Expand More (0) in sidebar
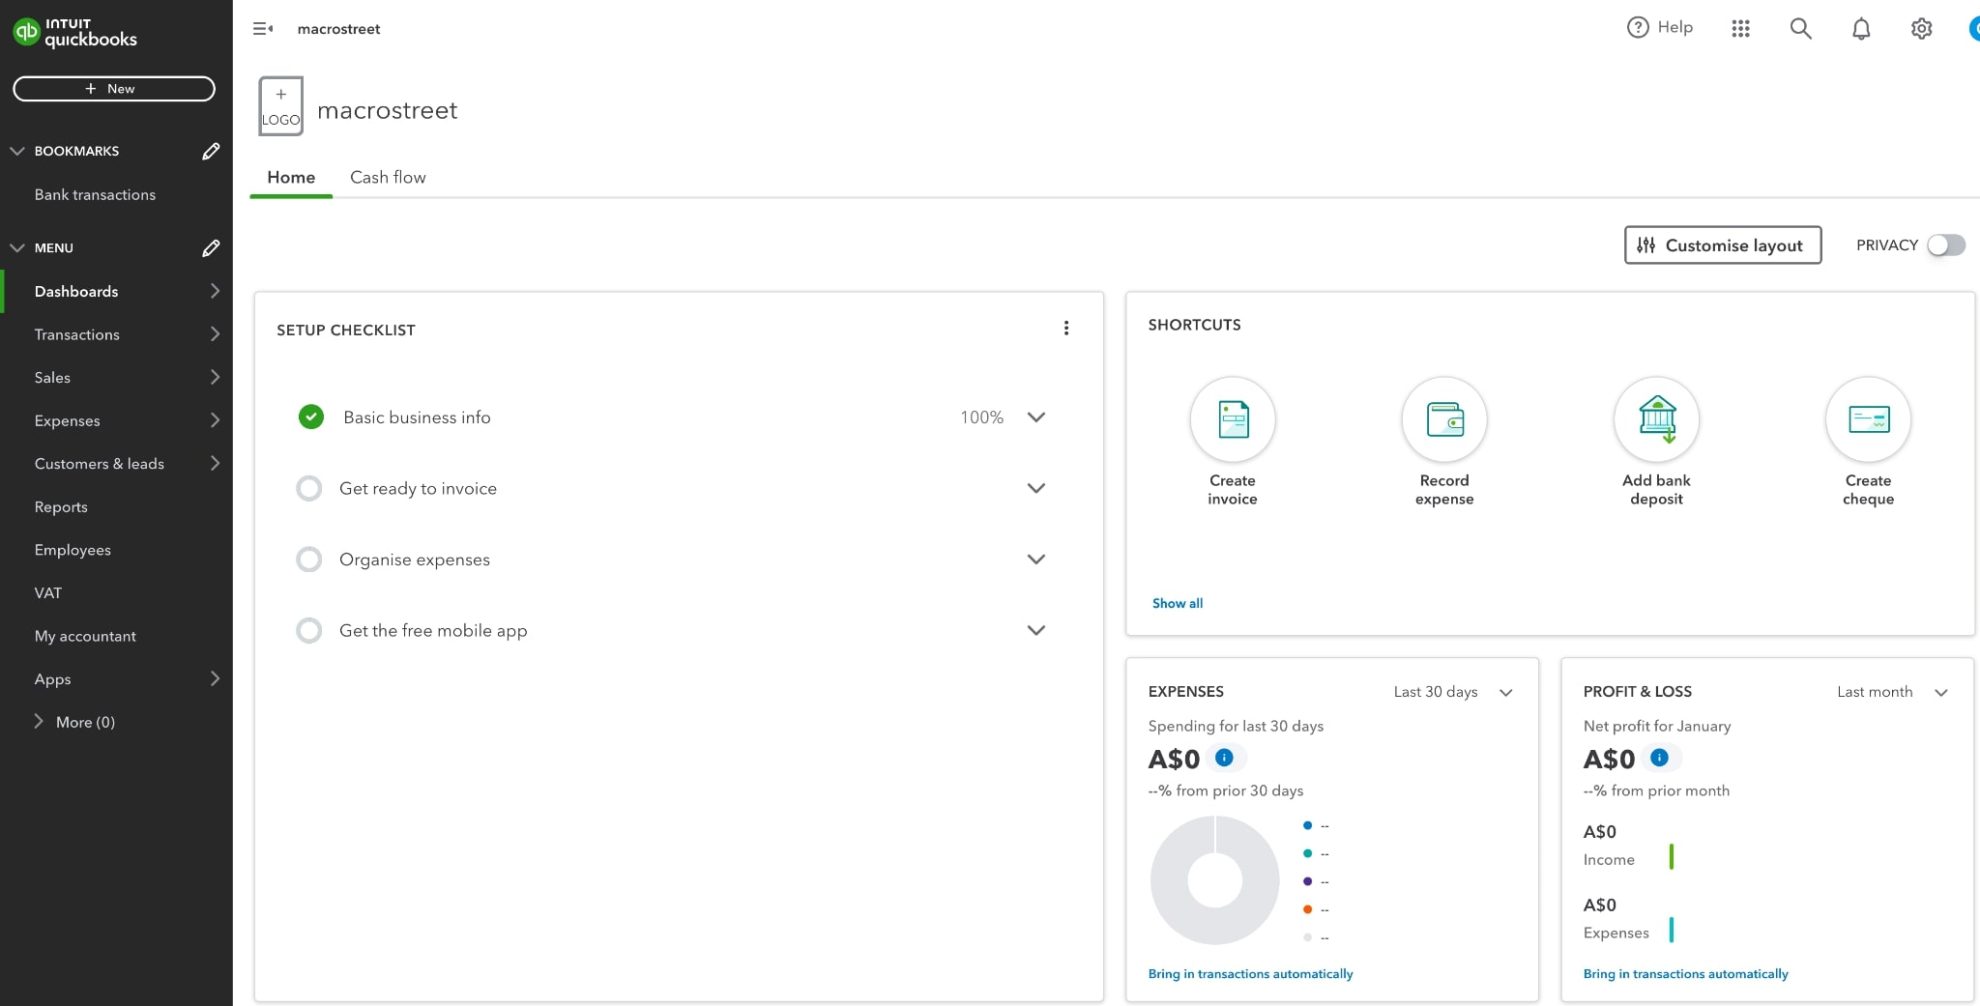The width and height of the screenshot is (1980, 1006). (75, 722)
